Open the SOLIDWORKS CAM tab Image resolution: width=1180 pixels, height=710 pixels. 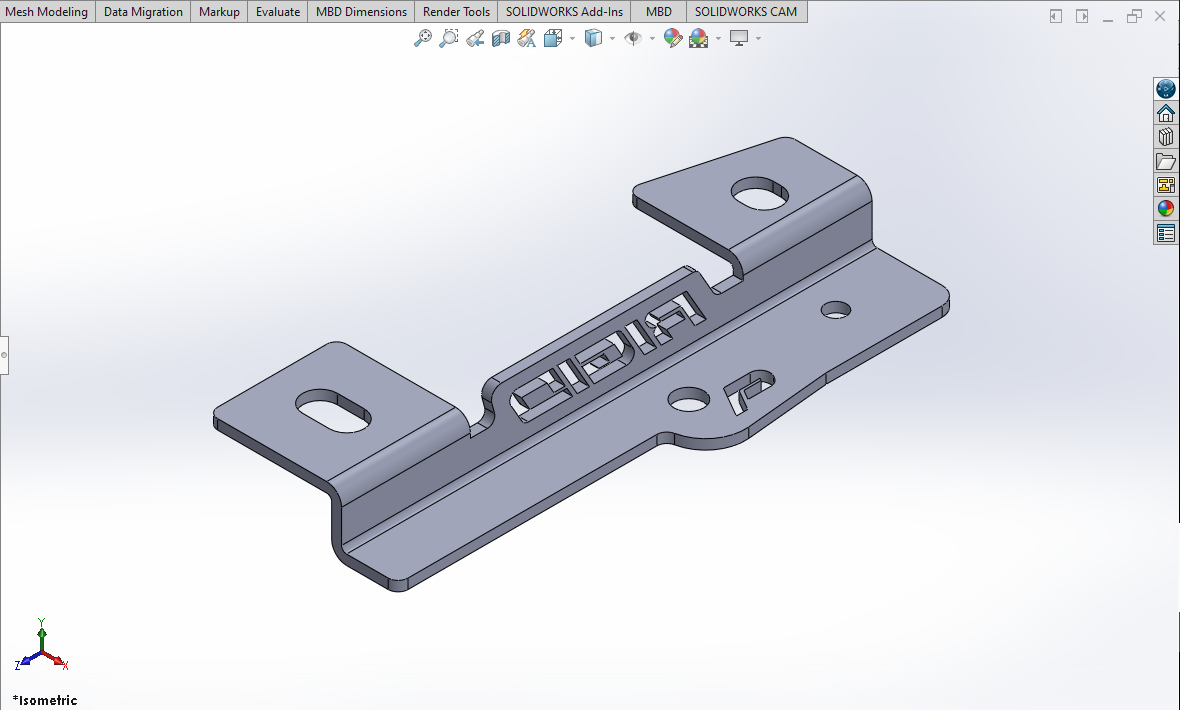point(745,12)
